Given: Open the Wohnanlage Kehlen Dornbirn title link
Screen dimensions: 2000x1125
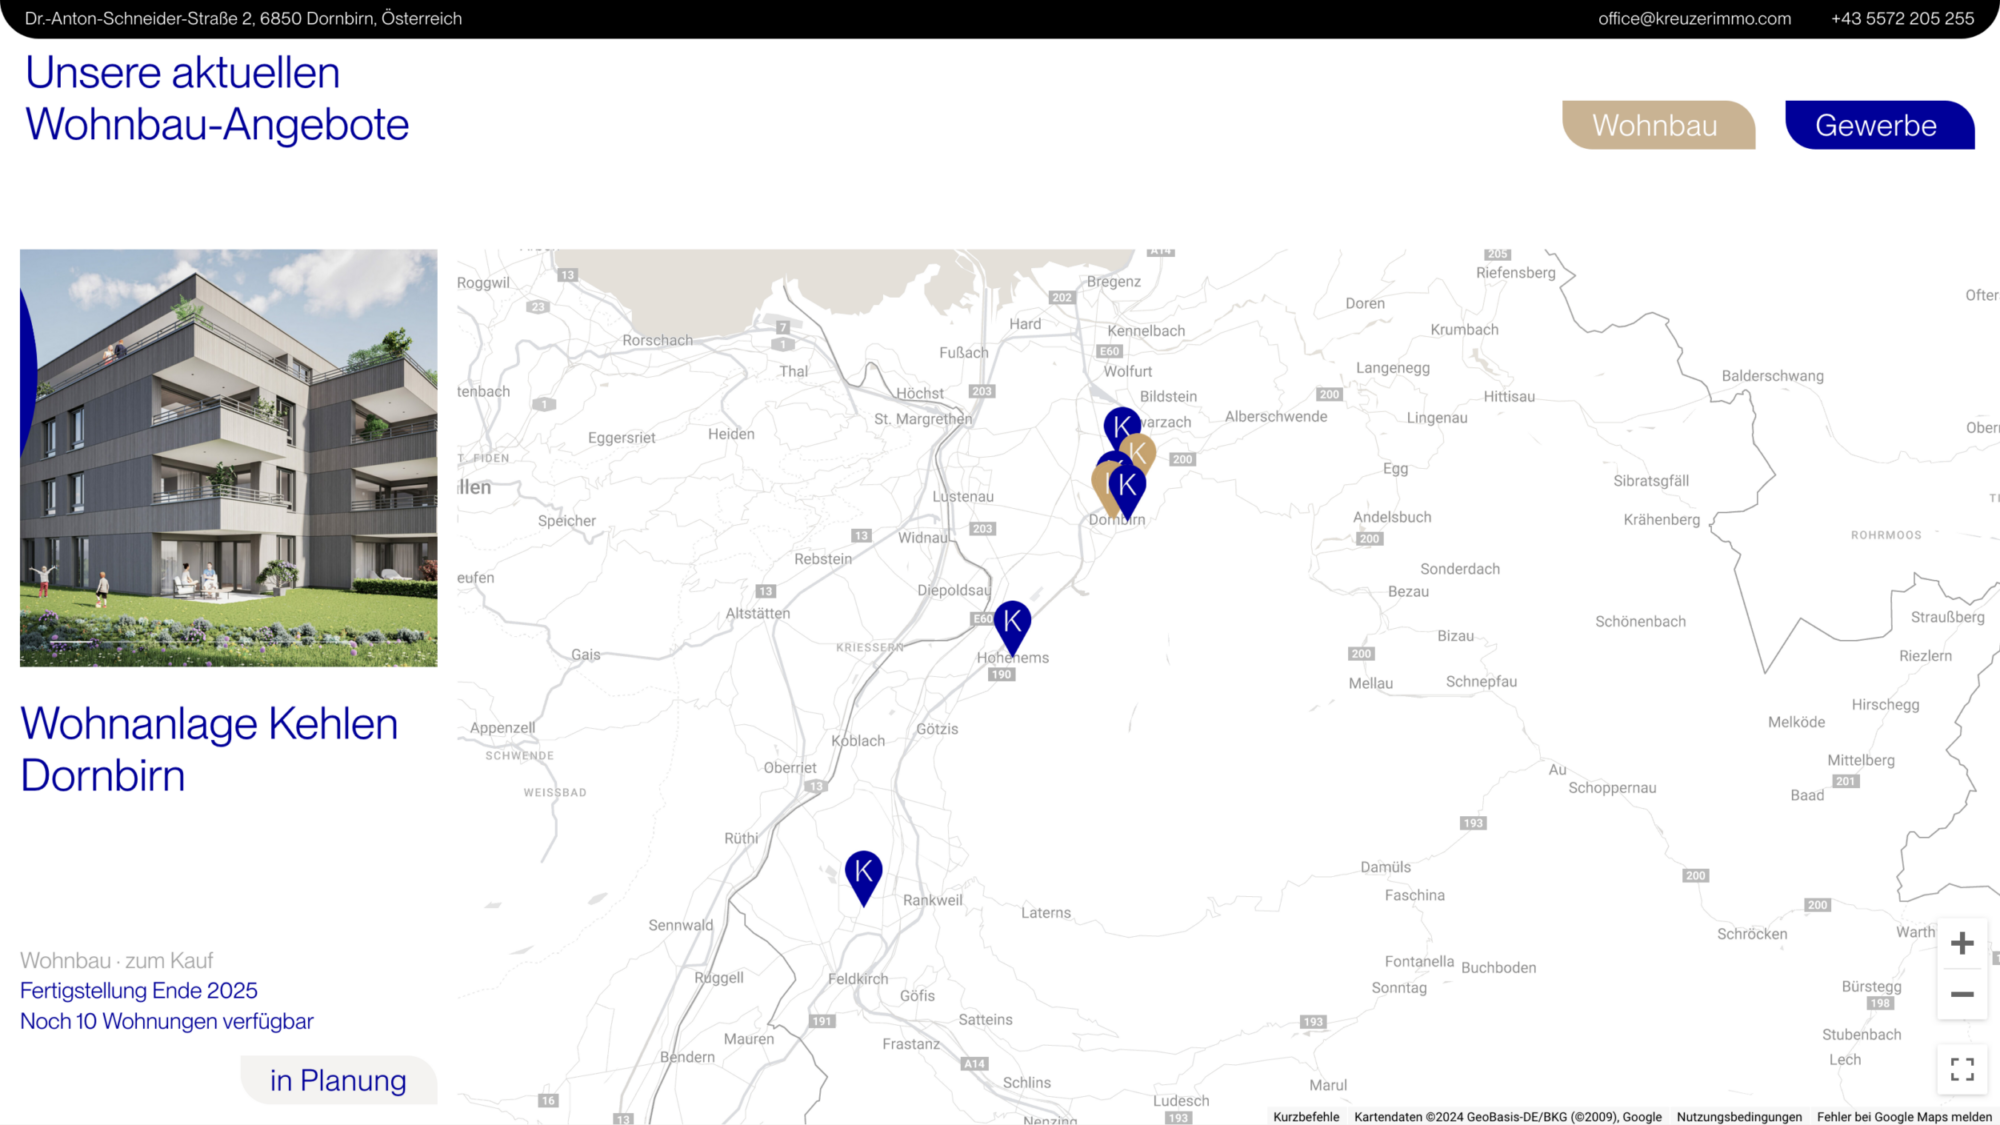Looking at the screenshot, I should pyautogui.click(x=209, y=749).
